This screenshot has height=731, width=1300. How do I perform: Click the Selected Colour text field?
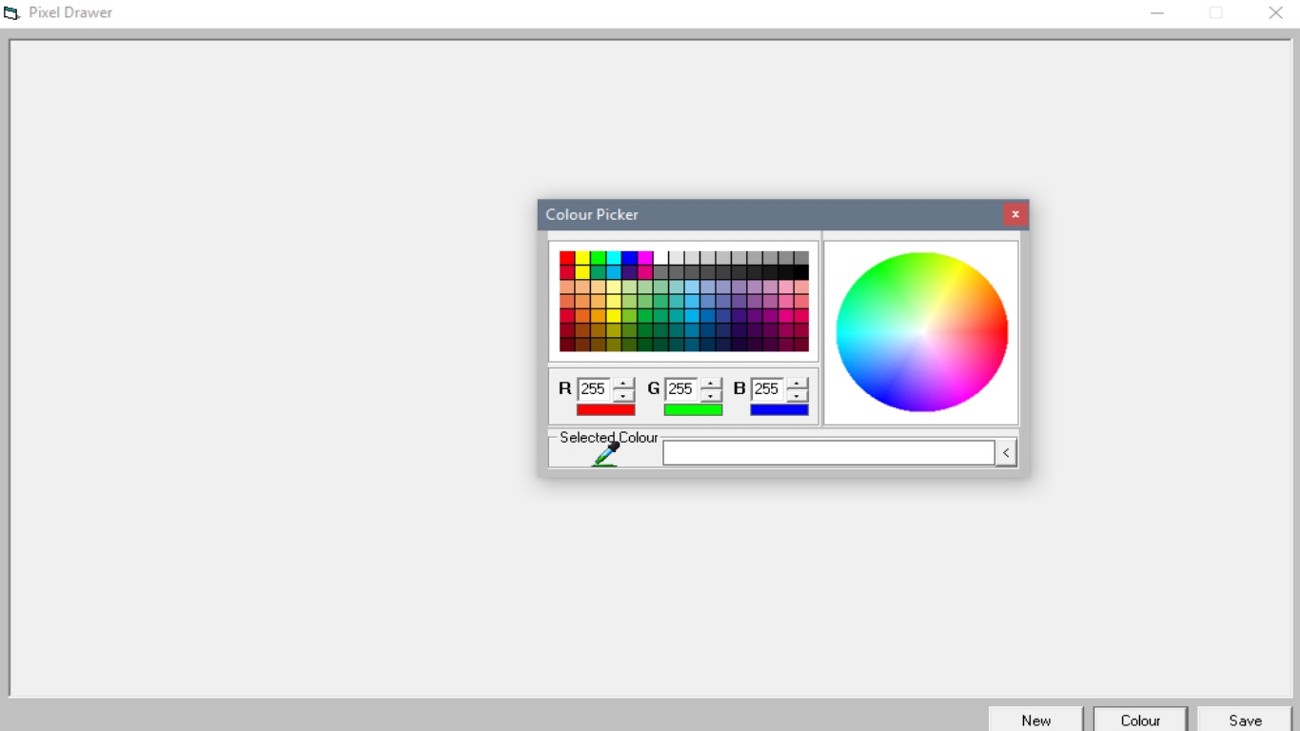click(x=830, y=452)
